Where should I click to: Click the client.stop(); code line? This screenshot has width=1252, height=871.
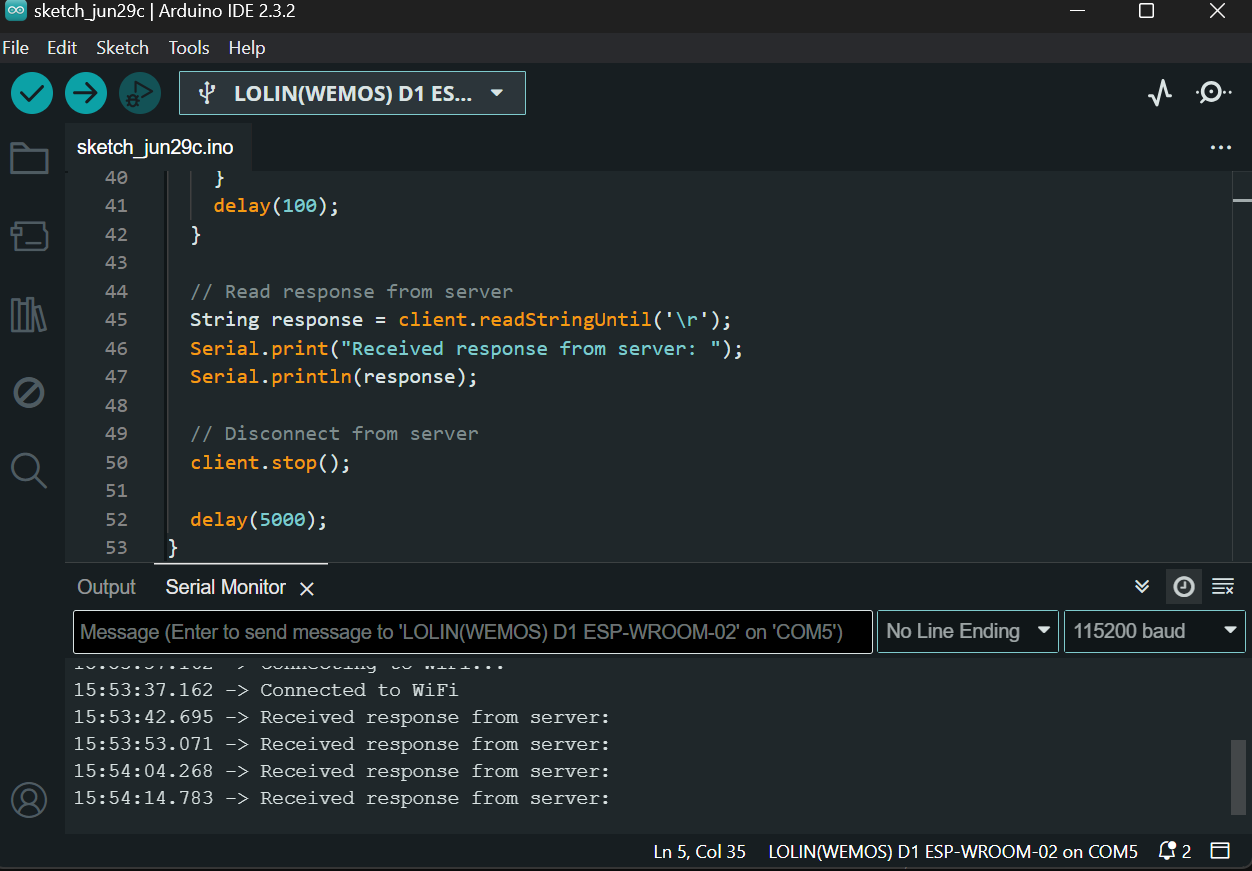point(270,462)
